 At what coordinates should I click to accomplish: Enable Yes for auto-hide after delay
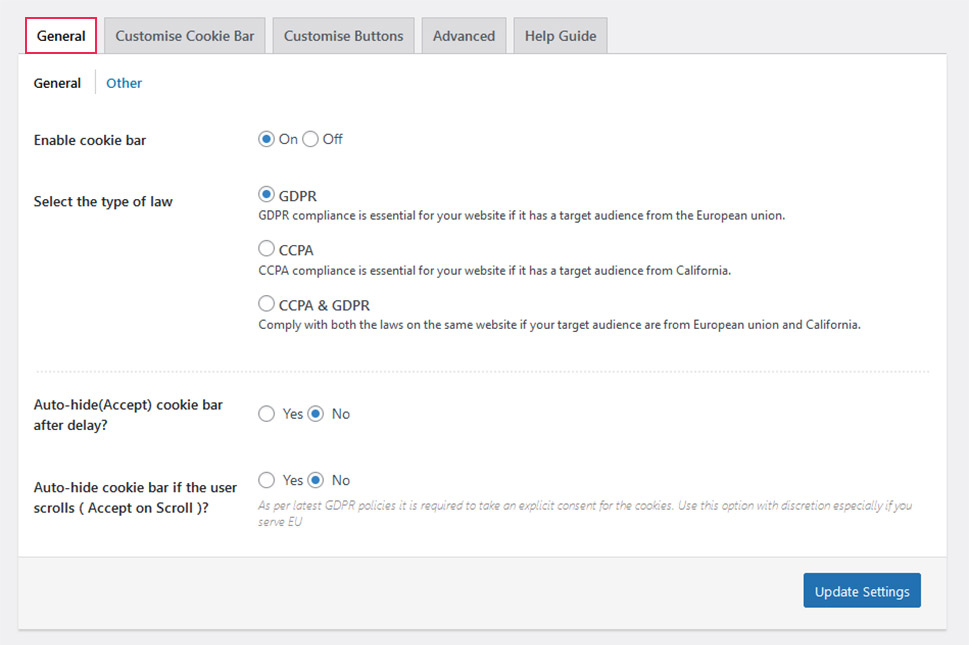pos(267,414)
